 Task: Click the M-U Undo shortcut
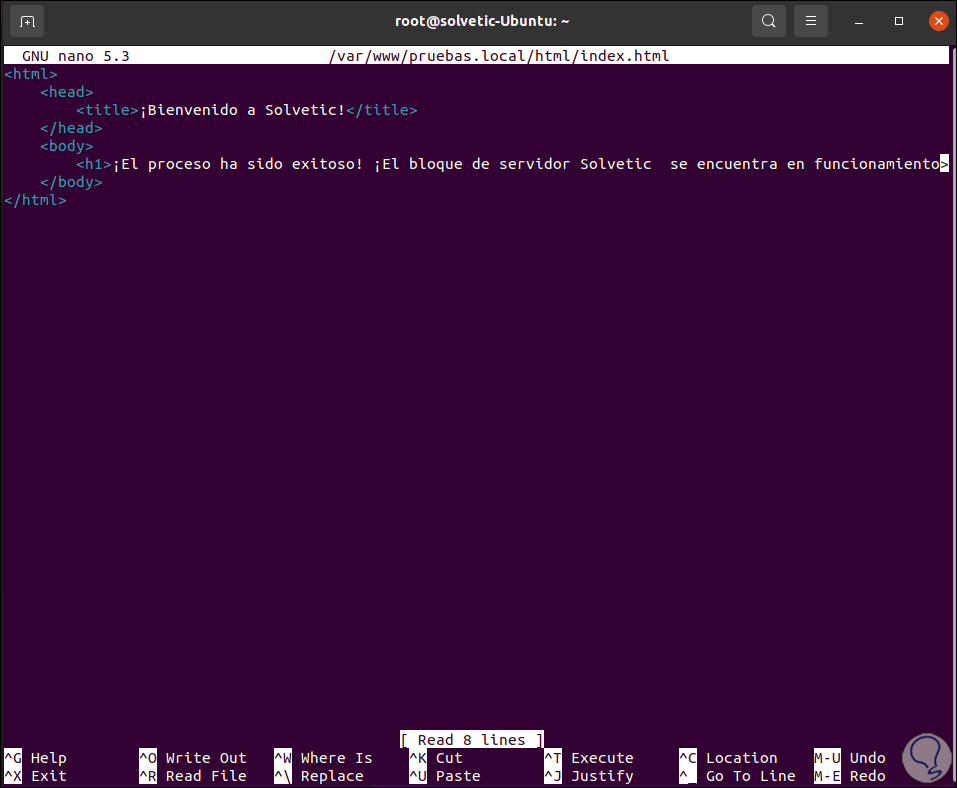point(850,758)
